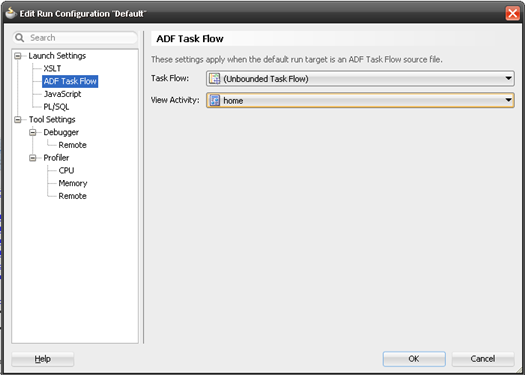Select Remote under Debugger
The width and height of the screenshot is (525, 375).
click(72, 145)
